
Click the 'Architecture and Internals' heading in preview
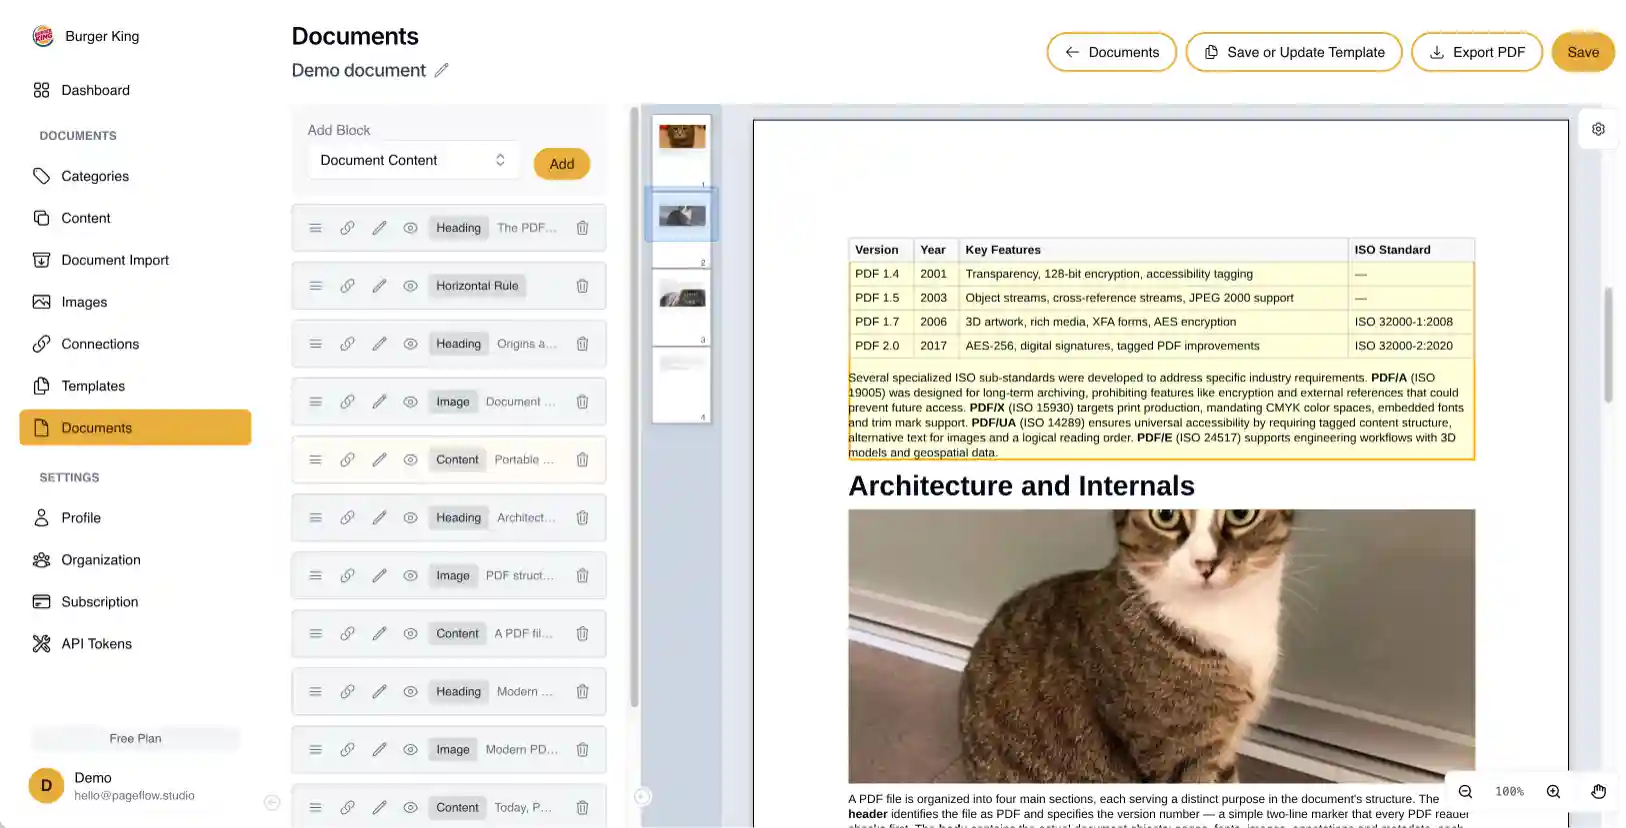click(1021, 486)
